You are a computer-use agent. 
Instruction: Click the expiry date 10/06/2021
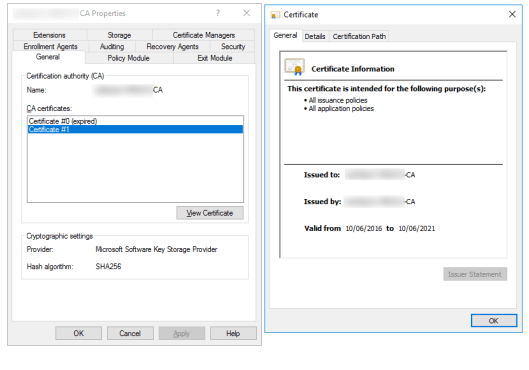[x=417, y=228]
